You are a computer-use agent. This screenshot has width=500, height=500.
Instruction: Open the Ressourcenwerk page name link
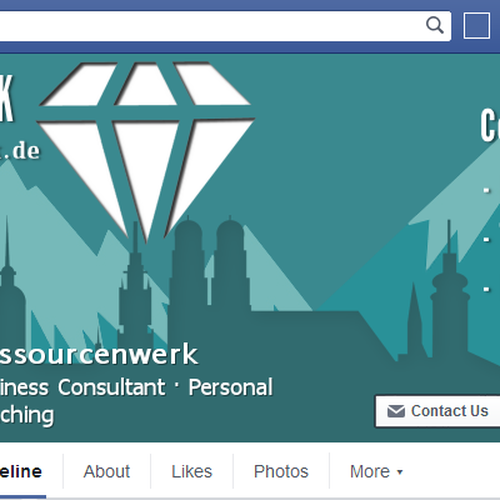click(99, 354)
